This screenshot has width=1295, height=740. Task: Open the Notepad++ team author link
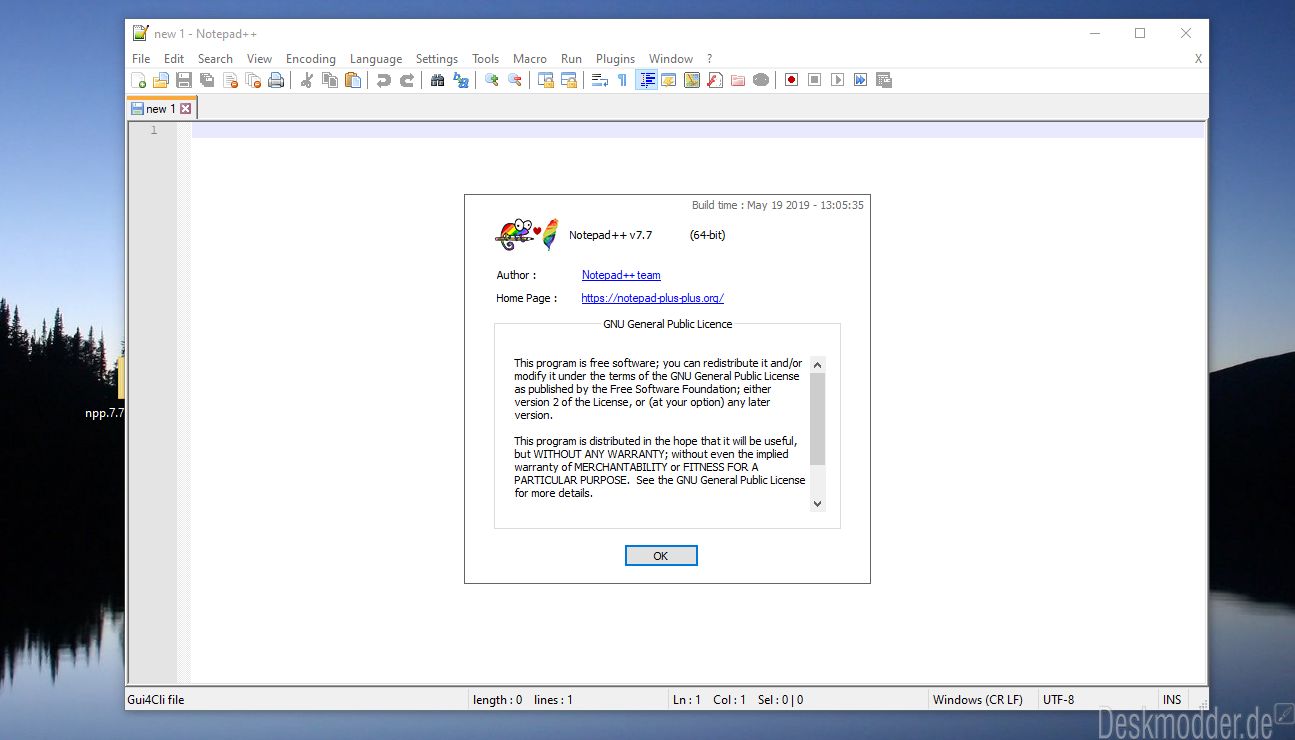coord(621,275)
